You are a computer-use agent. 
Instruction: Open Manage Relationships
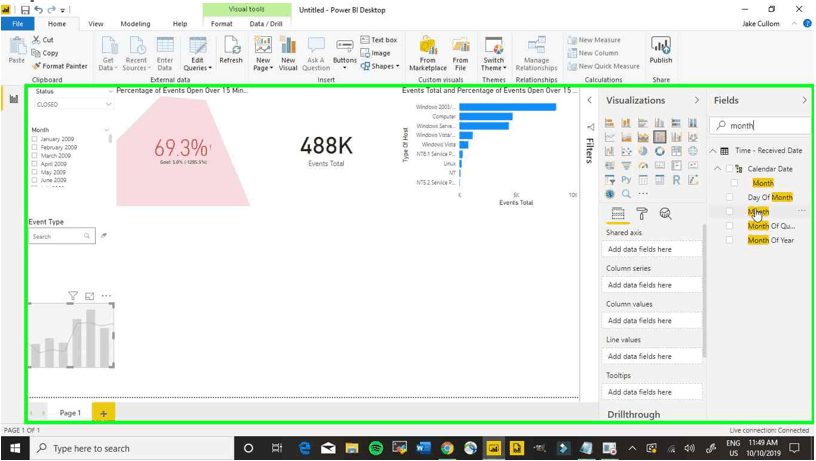click(x=536, y=53)
